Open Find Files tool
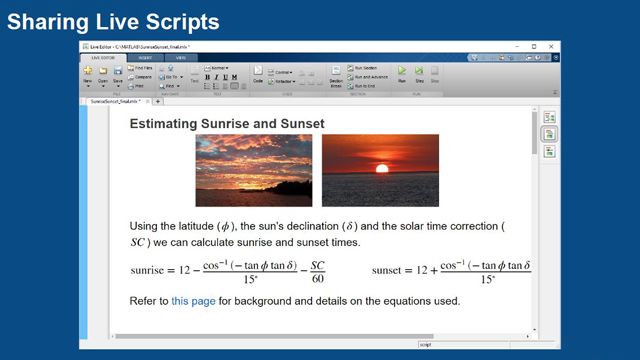Screen dimensions: 640x360 point(140,68)
